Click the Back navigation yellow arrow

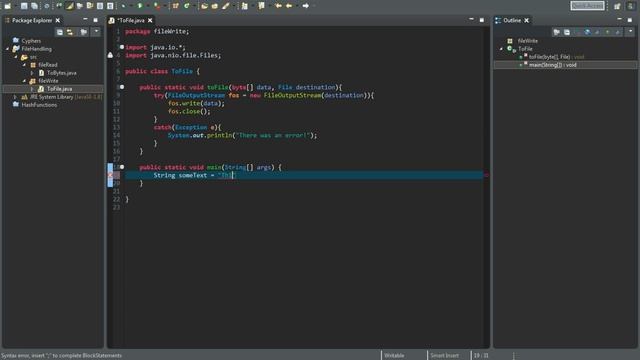coord(289,6)
